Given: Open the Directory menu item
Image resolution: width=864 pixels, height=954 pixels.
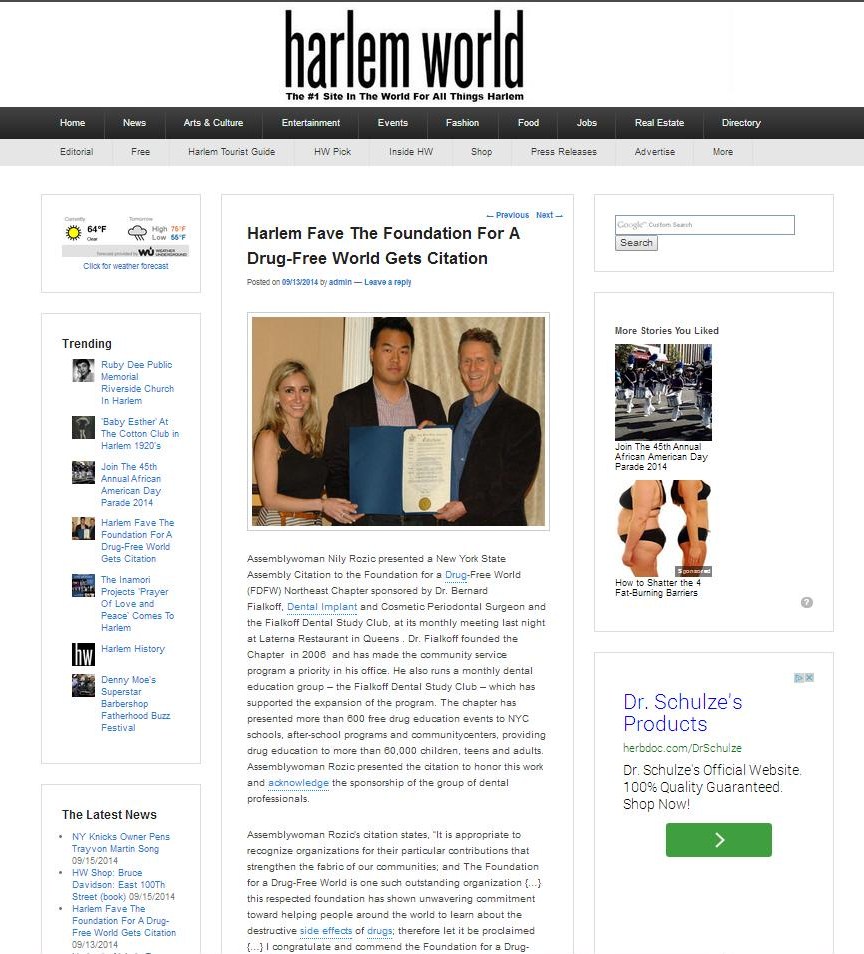Looking at the screenshot, I should 741,123.
